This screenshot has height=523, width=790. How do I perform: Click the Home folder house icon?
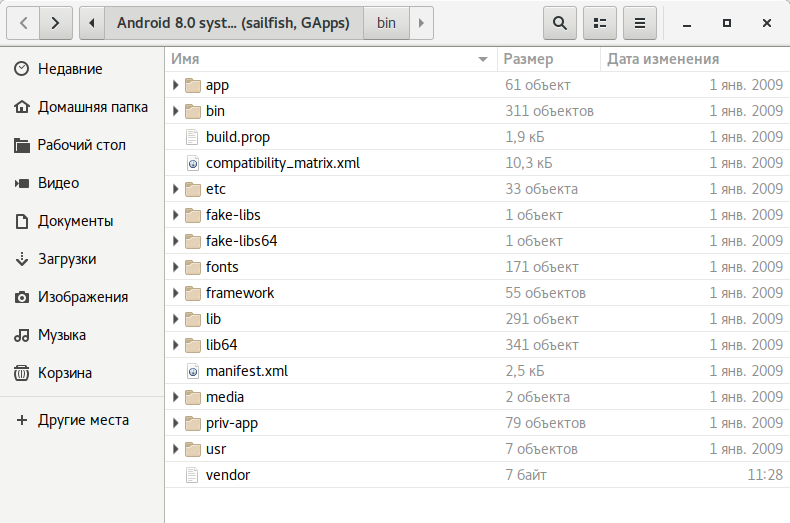tap(21, 107)
